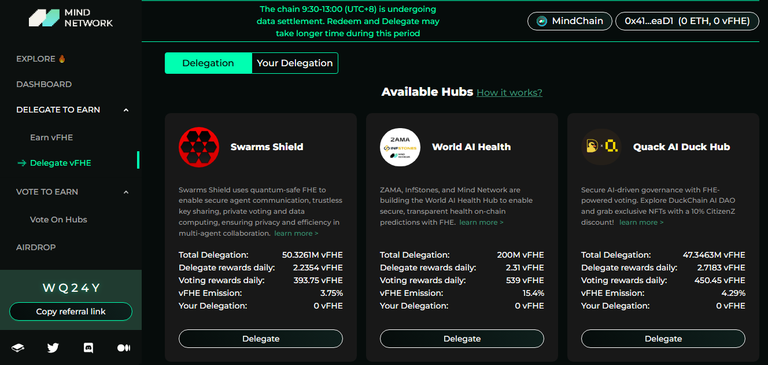Open the Twitter bird icon
This screenshot has width=768, height=365.
point(53,348)
